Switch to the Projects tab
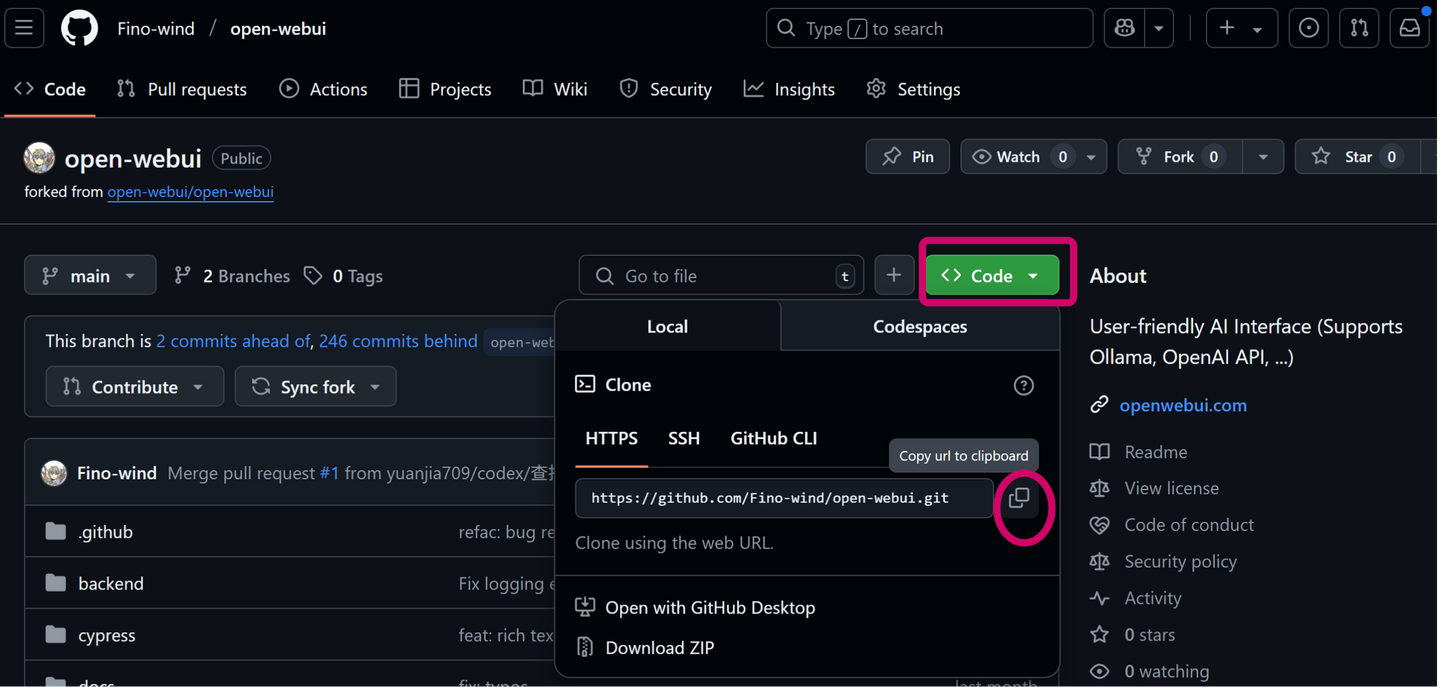1440x687 pixels. pos(445,89)
